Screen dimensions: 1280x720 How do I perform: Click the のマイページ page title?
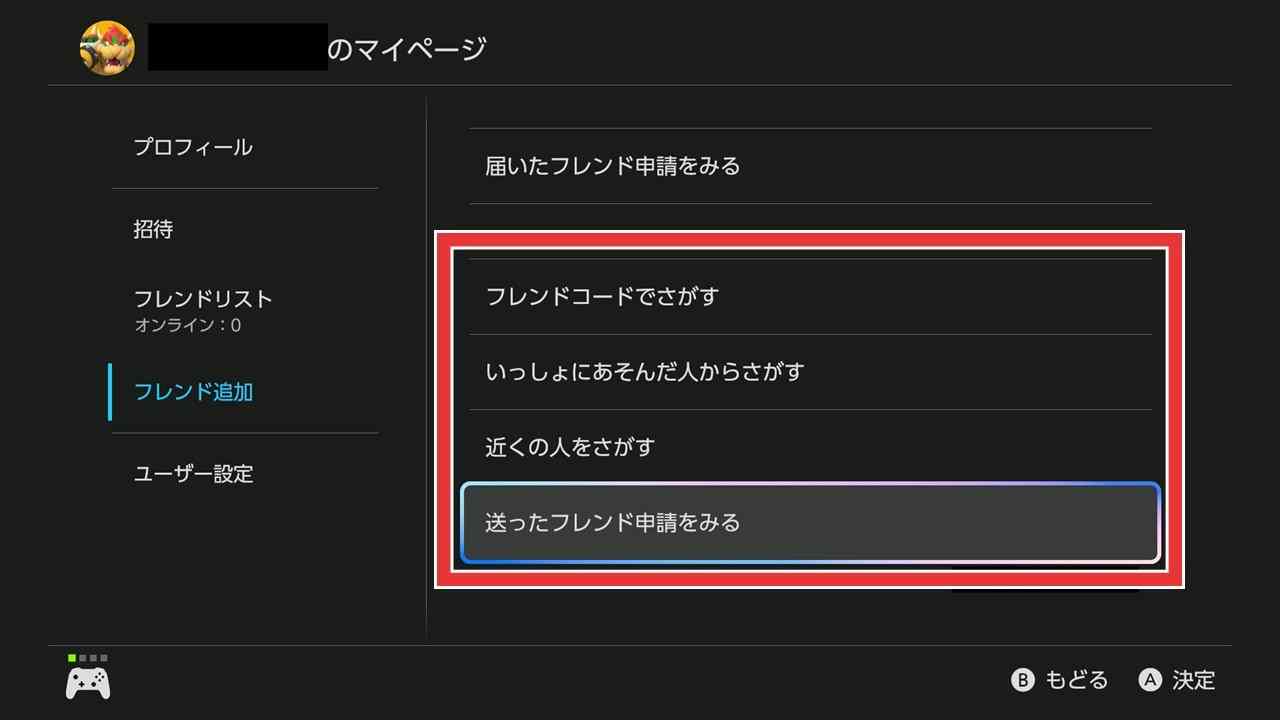pos(407,48)
